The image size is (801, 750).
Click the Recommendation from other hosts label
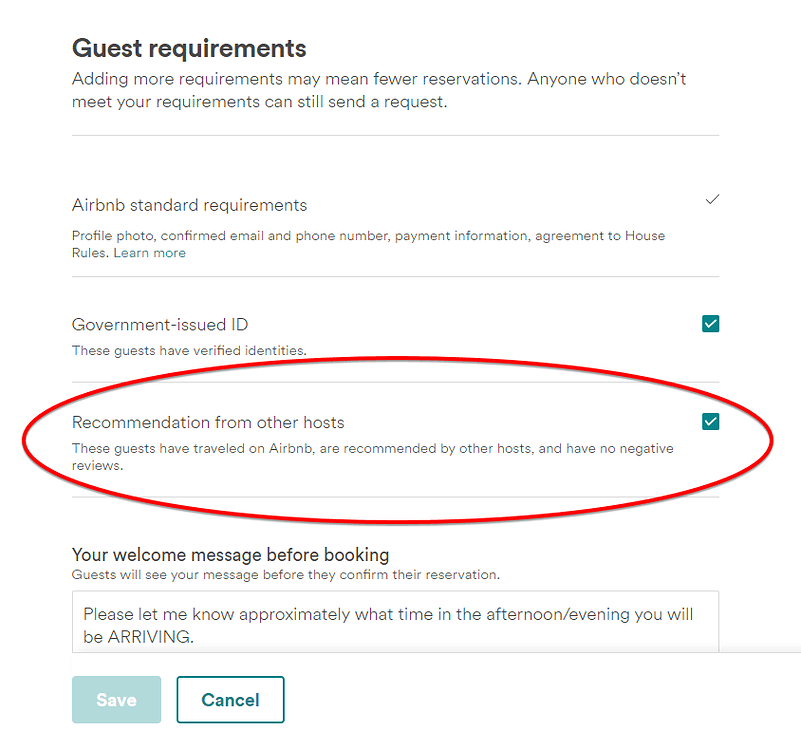(x=206, y=422)
